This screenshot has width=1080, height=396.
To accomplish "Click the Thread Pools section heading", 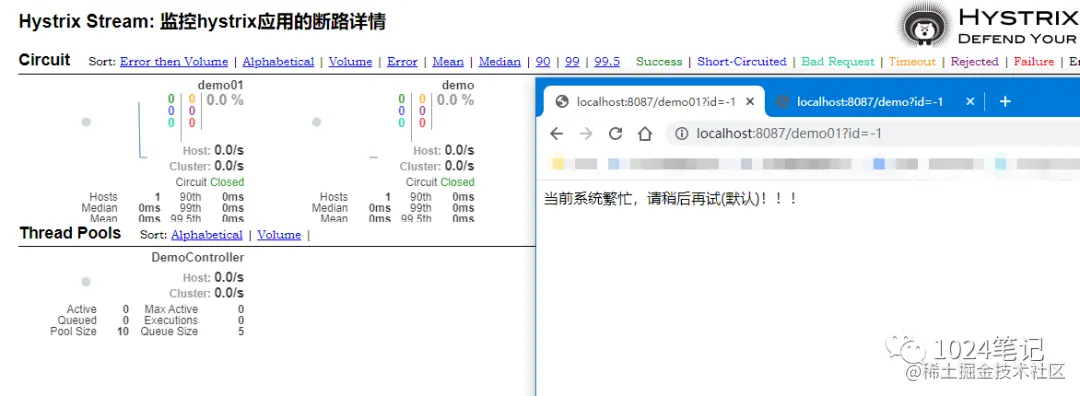I will coord(70,233).
